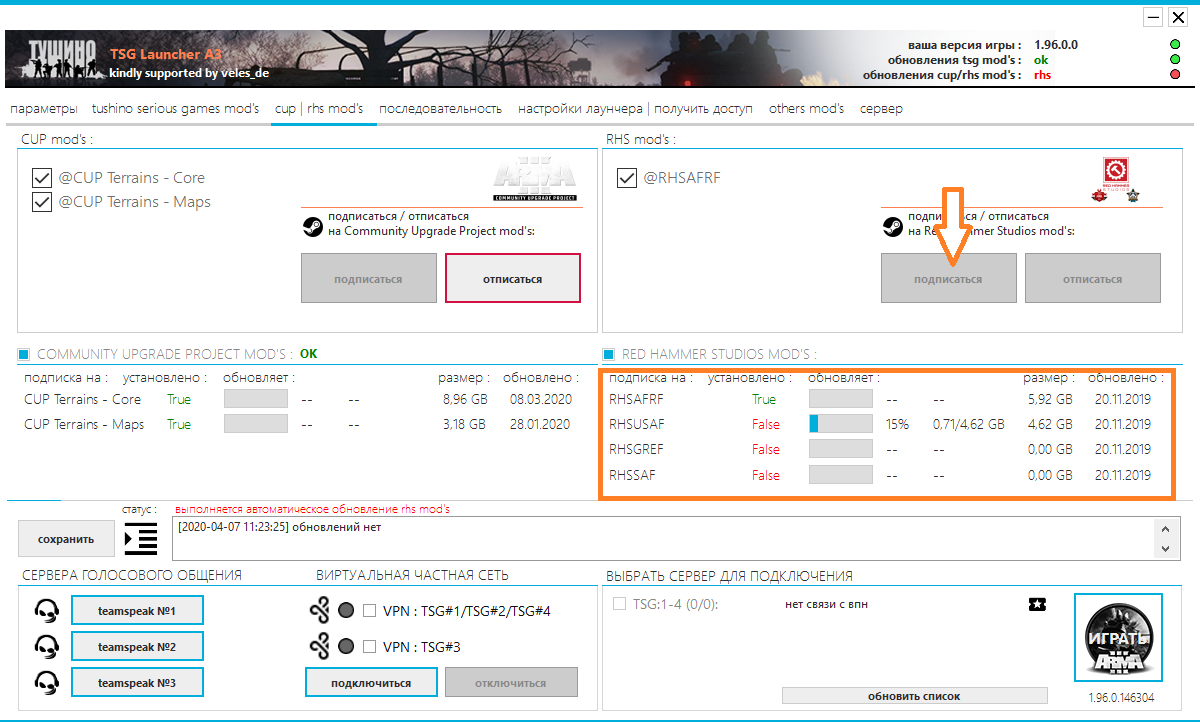Click the green indicator for game version
The image size is (1200, 722).
click(x=1174, y=45)
